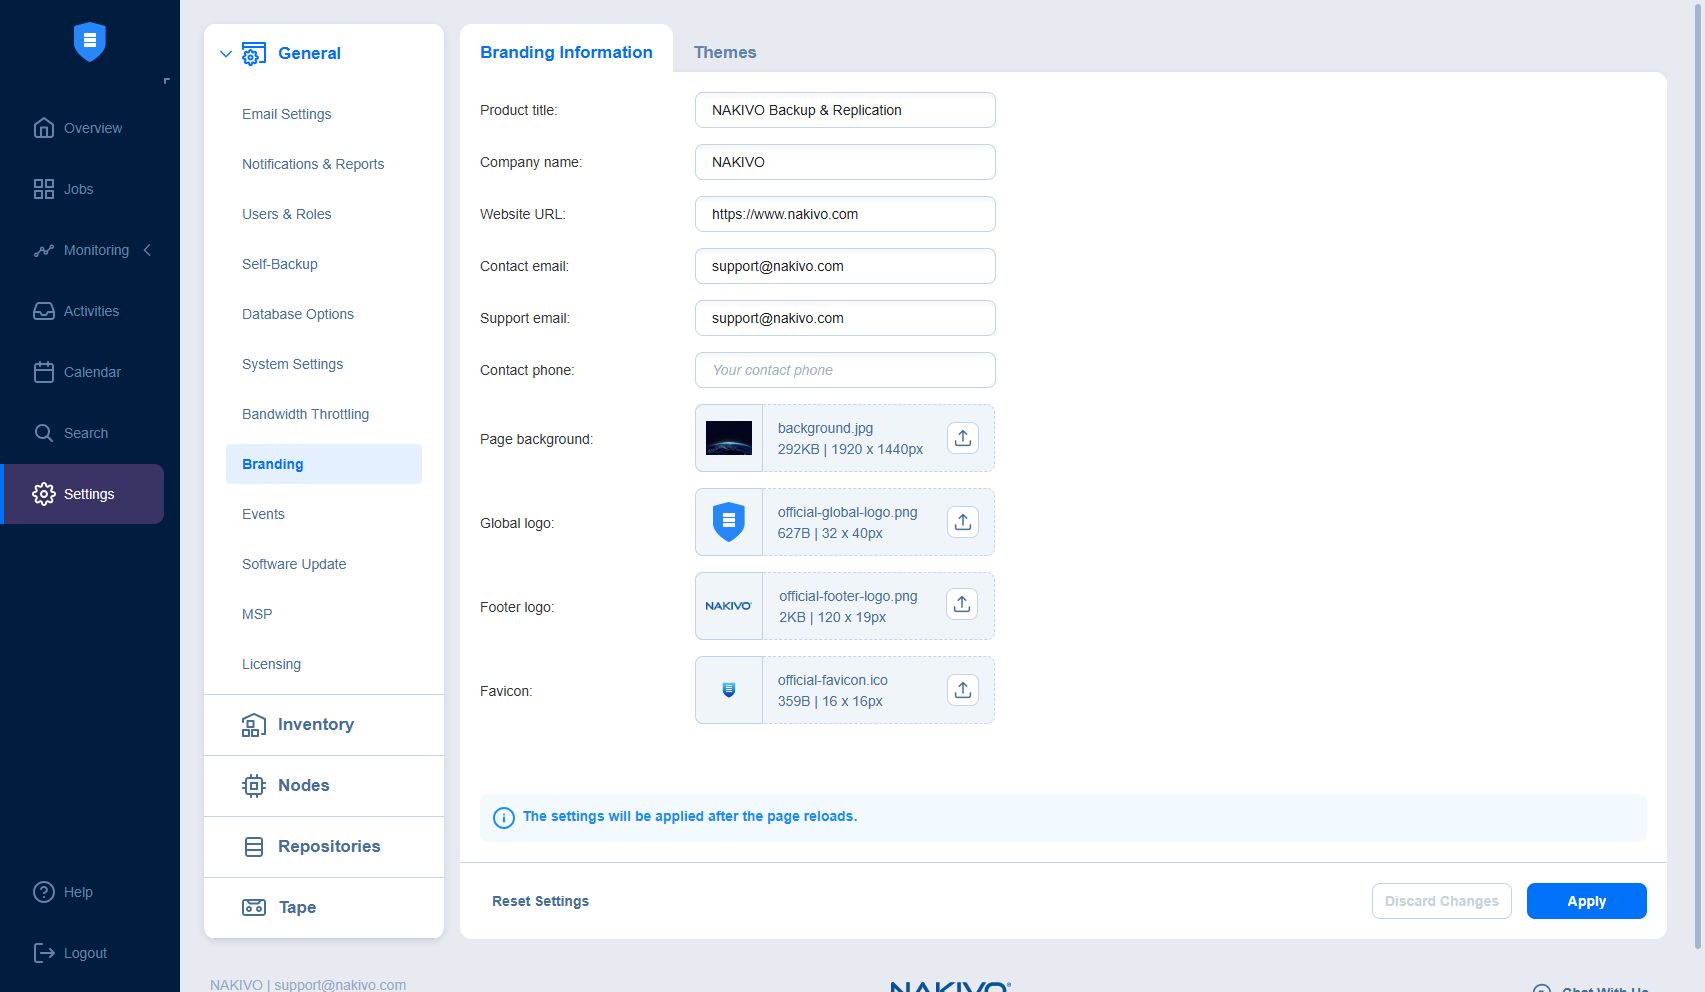Click the upload icon for Favicon
This screenshot has height=992, width=1705.
click(x=962, y=690)
